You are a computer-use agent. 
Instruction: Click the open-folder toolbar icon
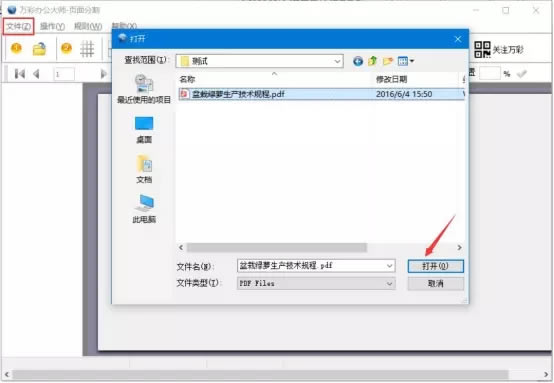point(39,49)
